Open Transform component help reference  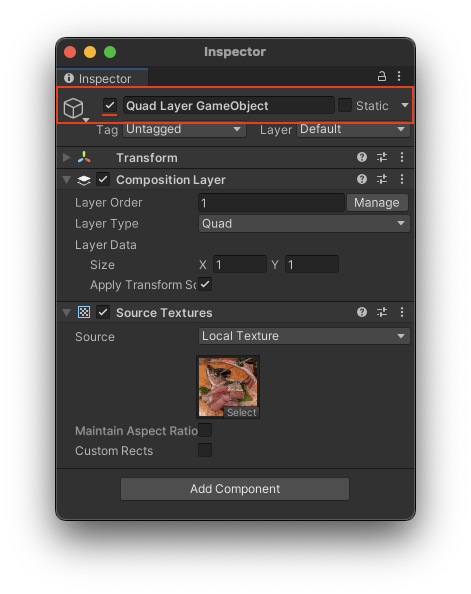(x=362, y=157)
